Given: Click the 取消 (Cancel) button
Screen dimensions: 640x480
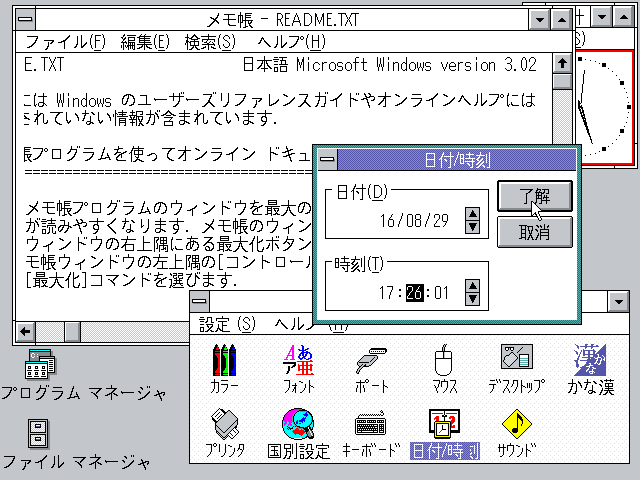Looking at the screenshot, I should (x=535, y=232).
